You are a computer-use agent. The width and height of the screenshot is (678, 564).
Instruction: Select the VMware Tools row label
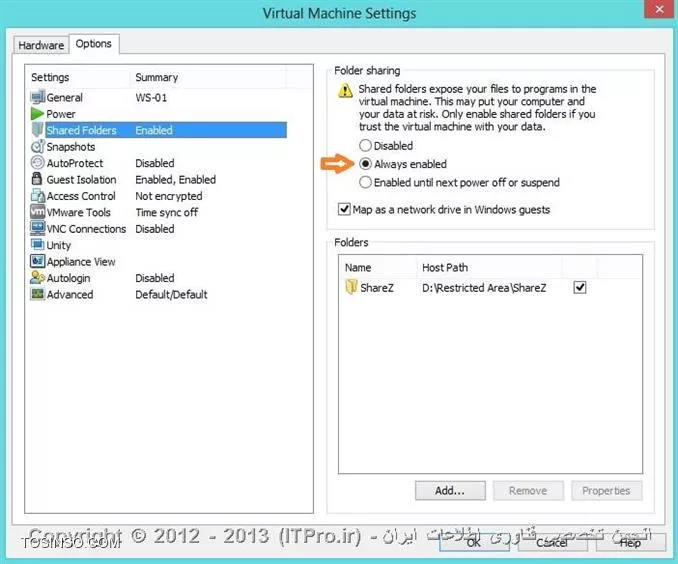pos(79,212)
